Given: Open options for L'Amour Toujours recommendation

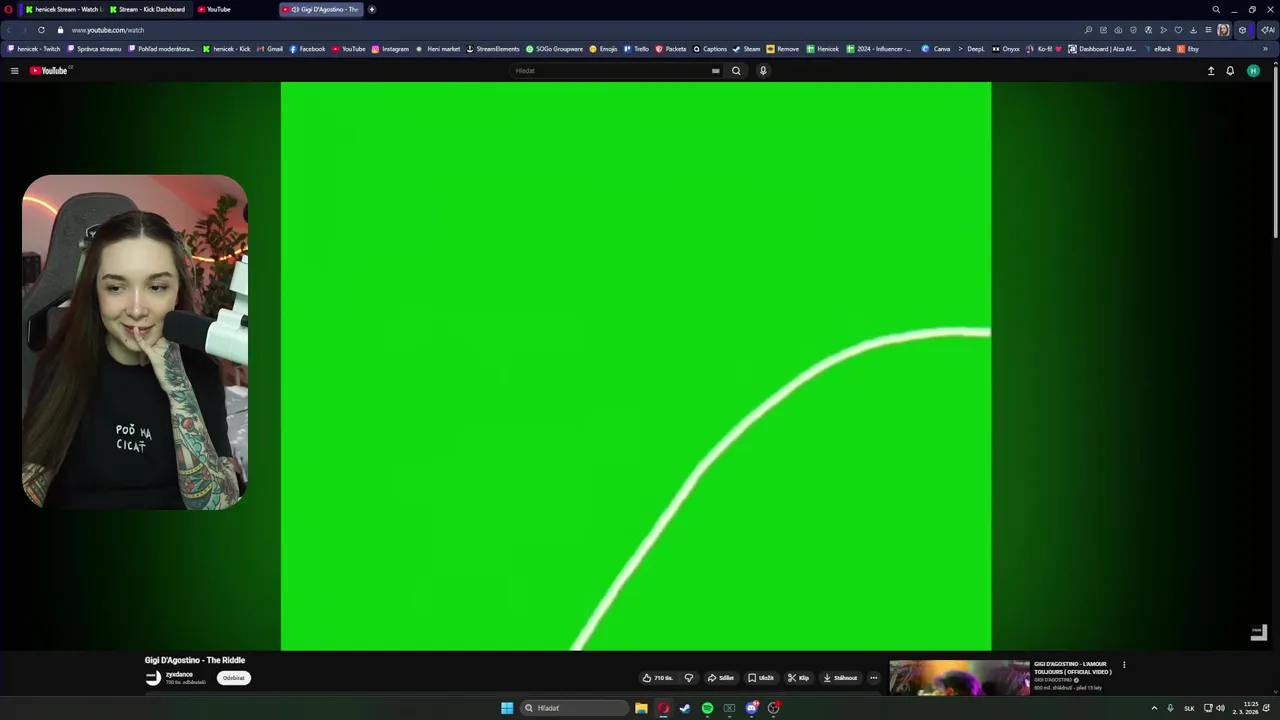Looking at the screenshot, I should [x=1124, y=665].
